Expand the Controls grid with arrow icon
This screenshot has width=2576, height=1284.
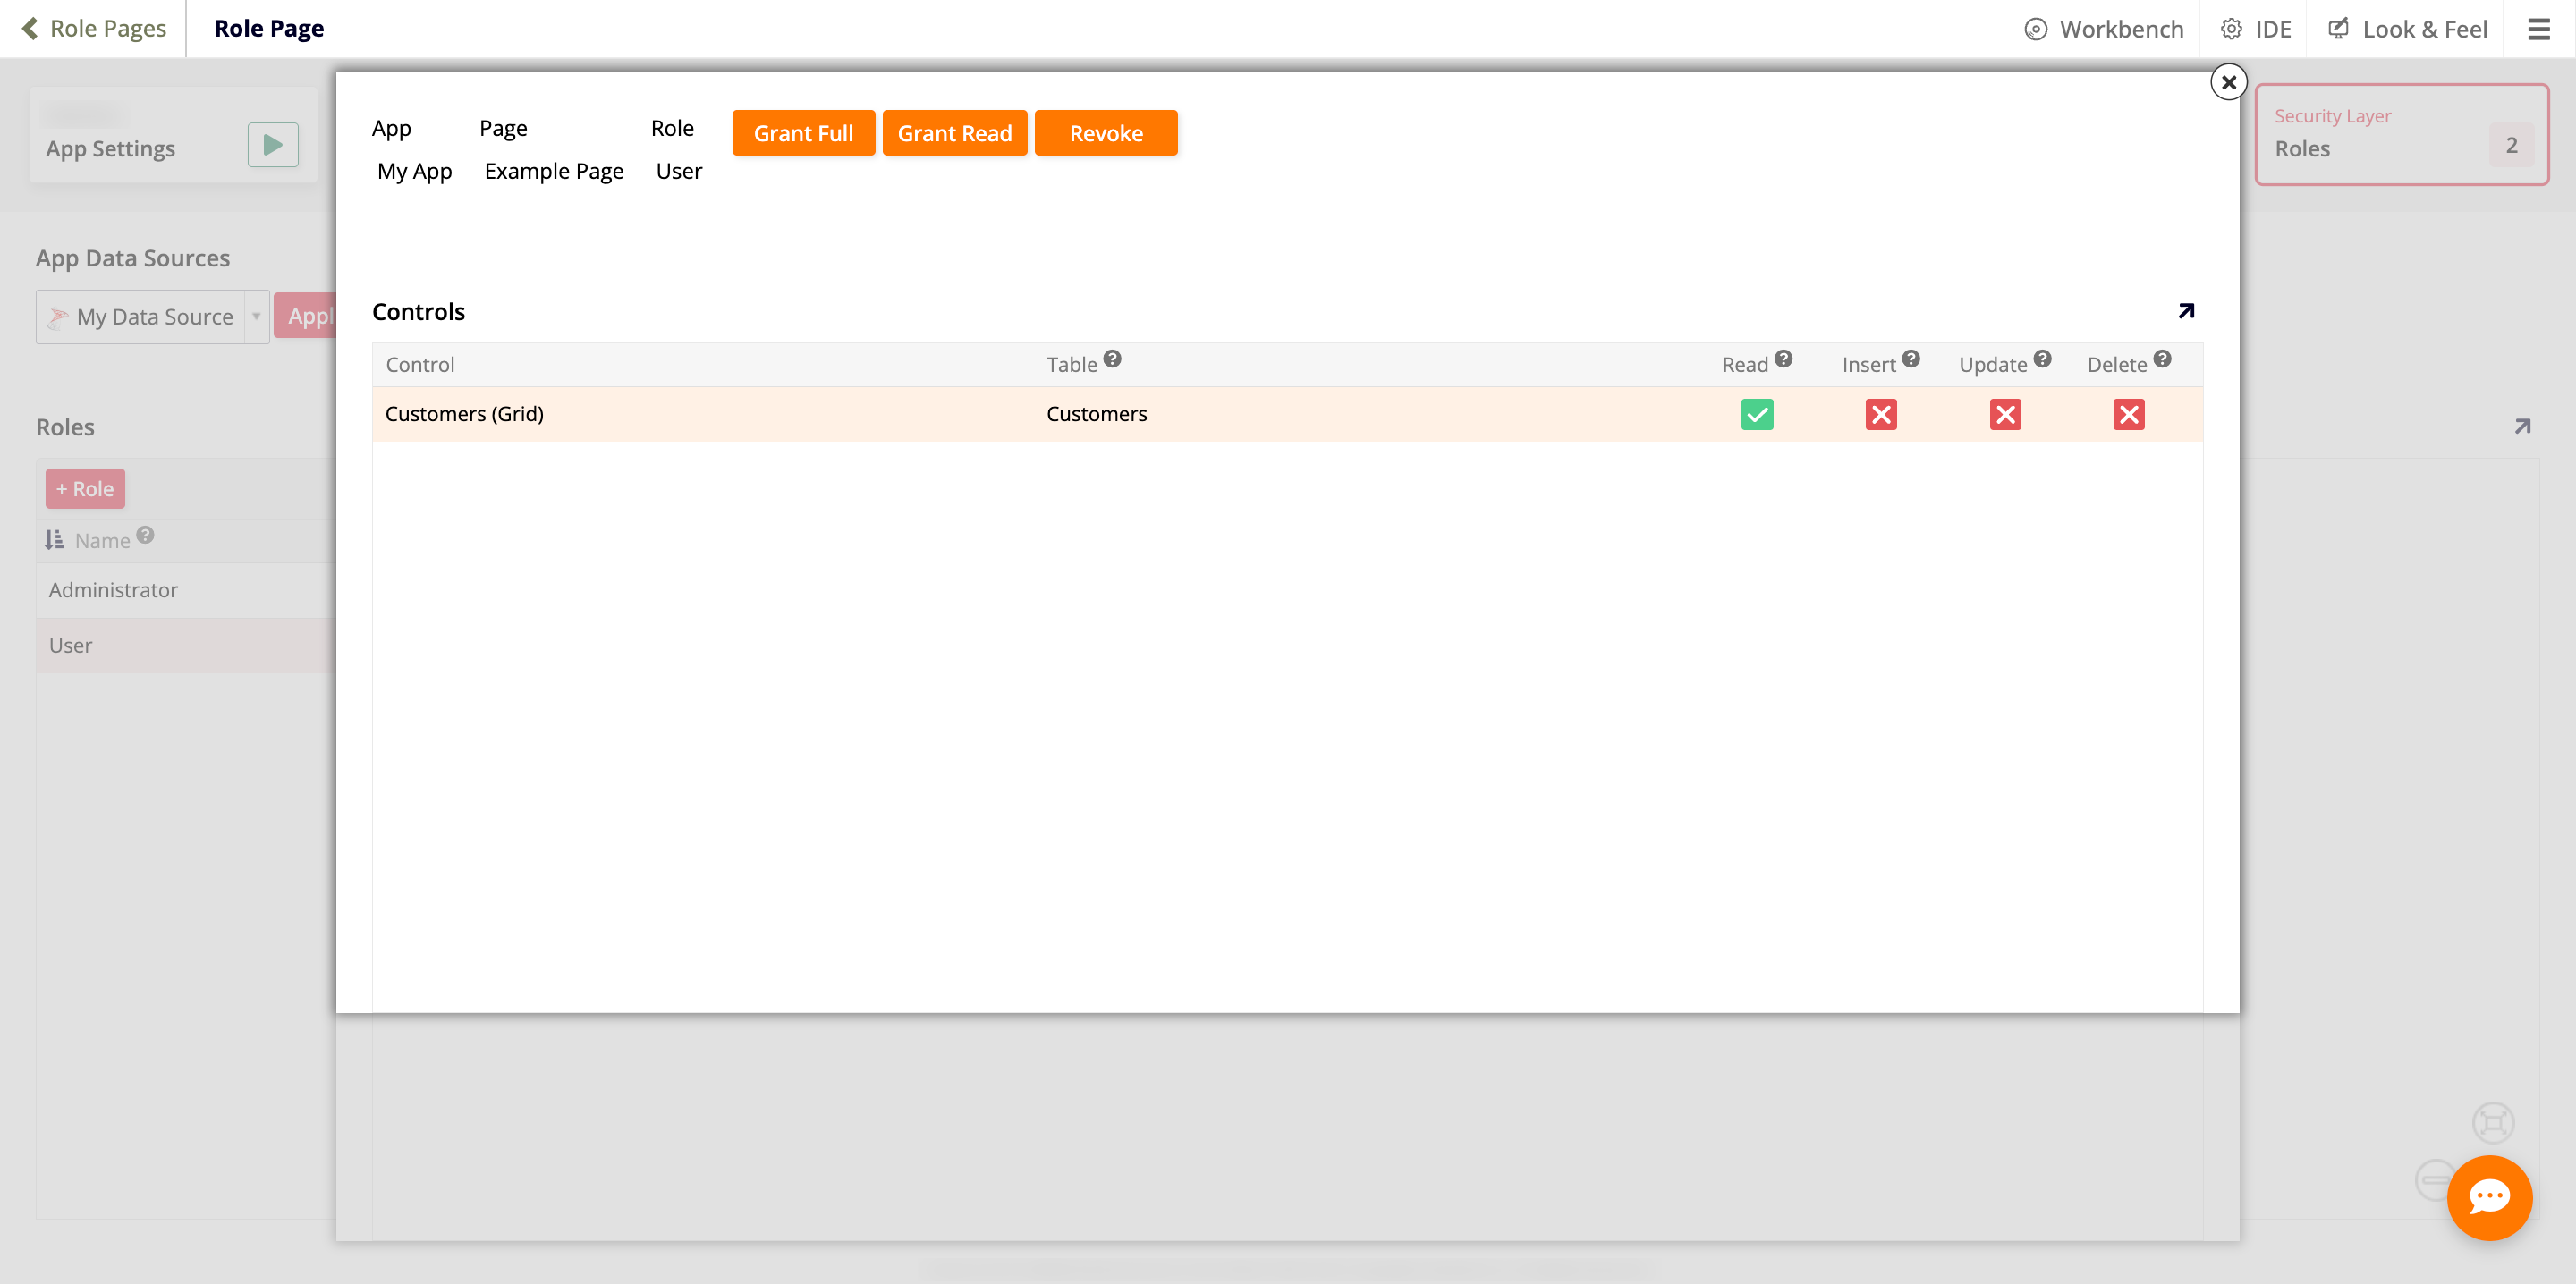click(2186, 311)
